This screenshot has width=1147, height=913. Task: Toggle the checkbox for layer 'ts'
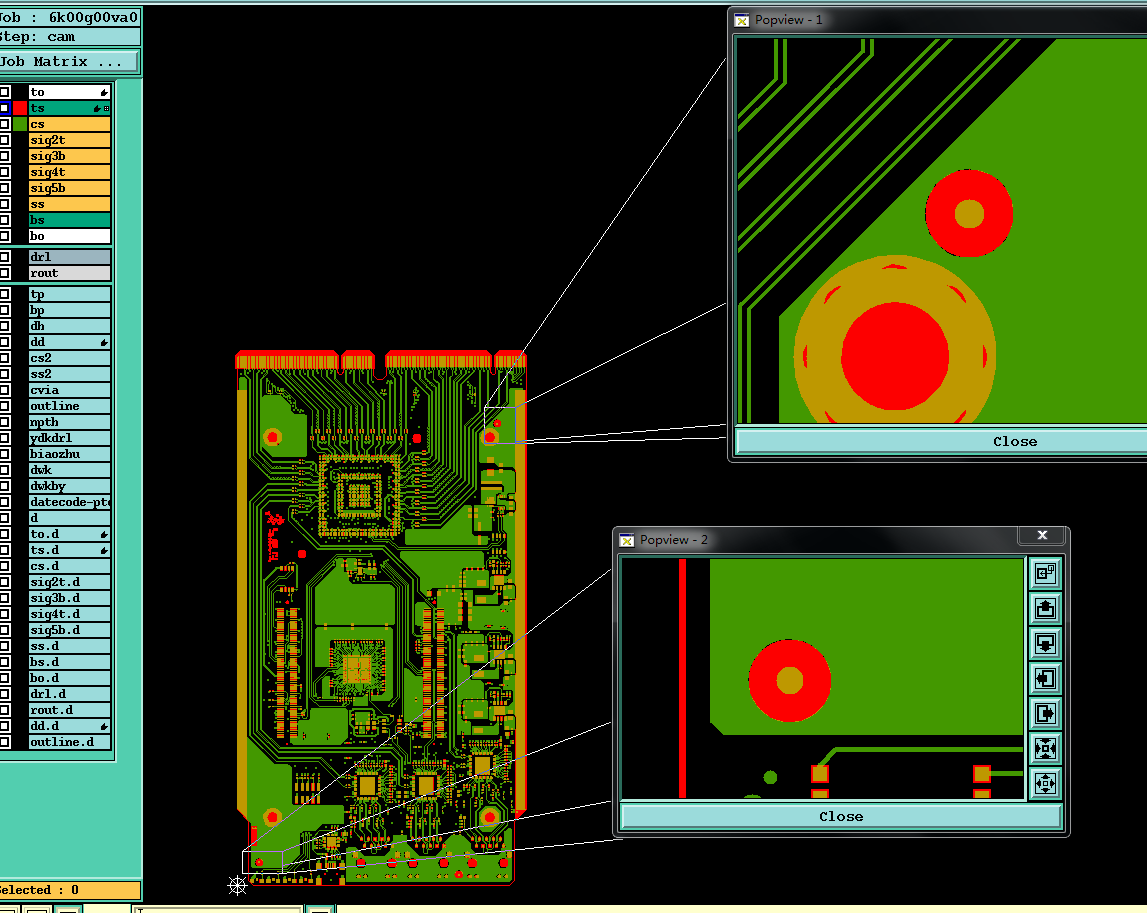tap(4, 108)
